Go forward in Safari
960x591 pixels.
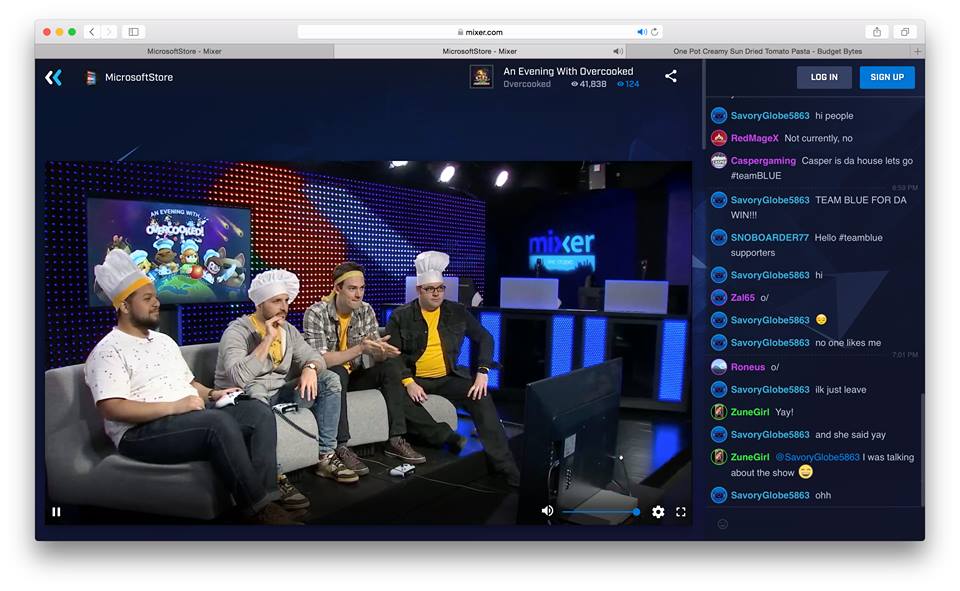(108, 32)
